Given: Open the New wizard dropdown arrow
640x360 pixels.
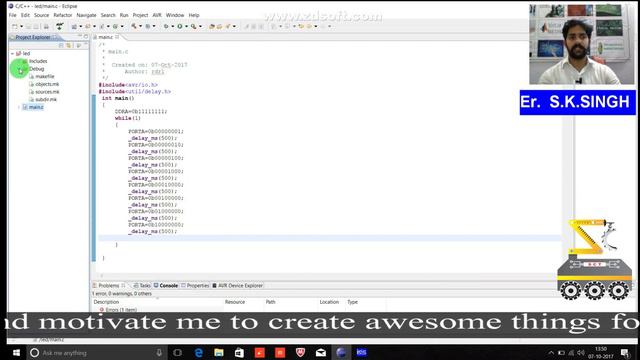Looking at the screenshot, I should point(22,27).
